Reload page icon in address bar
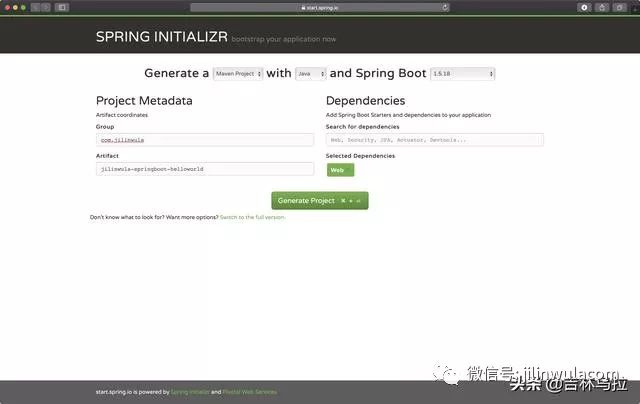Viewport: 640px width, 404px height. (x=445, y=7)
